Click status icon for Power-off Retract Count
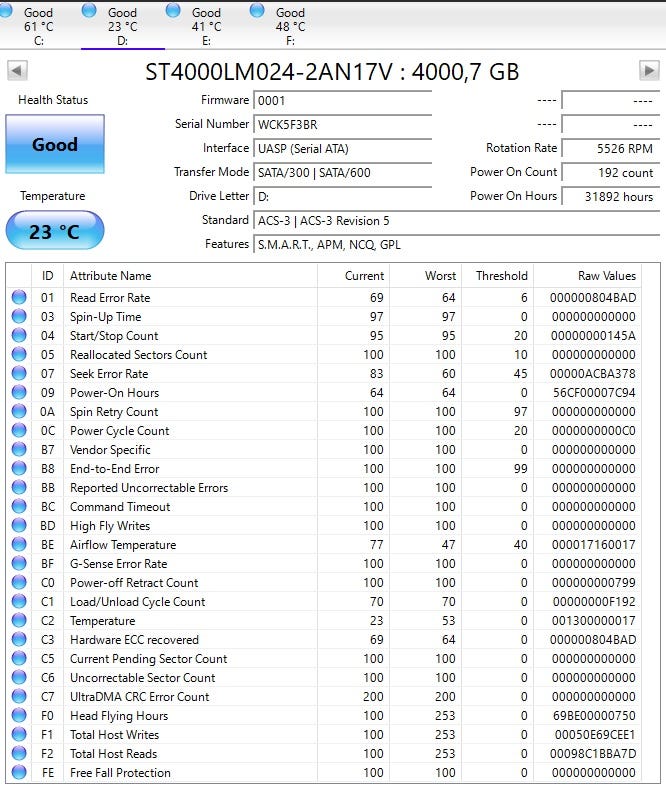The height and width of the screenshot is (790, 666). (19, 582)
